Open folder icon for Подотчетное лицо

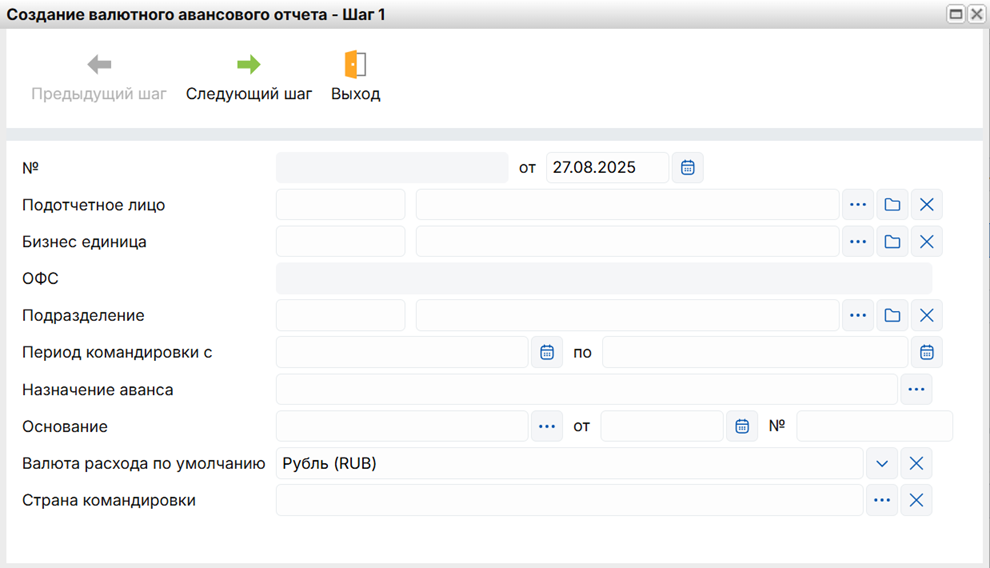pyautogui.click(x=892, y=205)
